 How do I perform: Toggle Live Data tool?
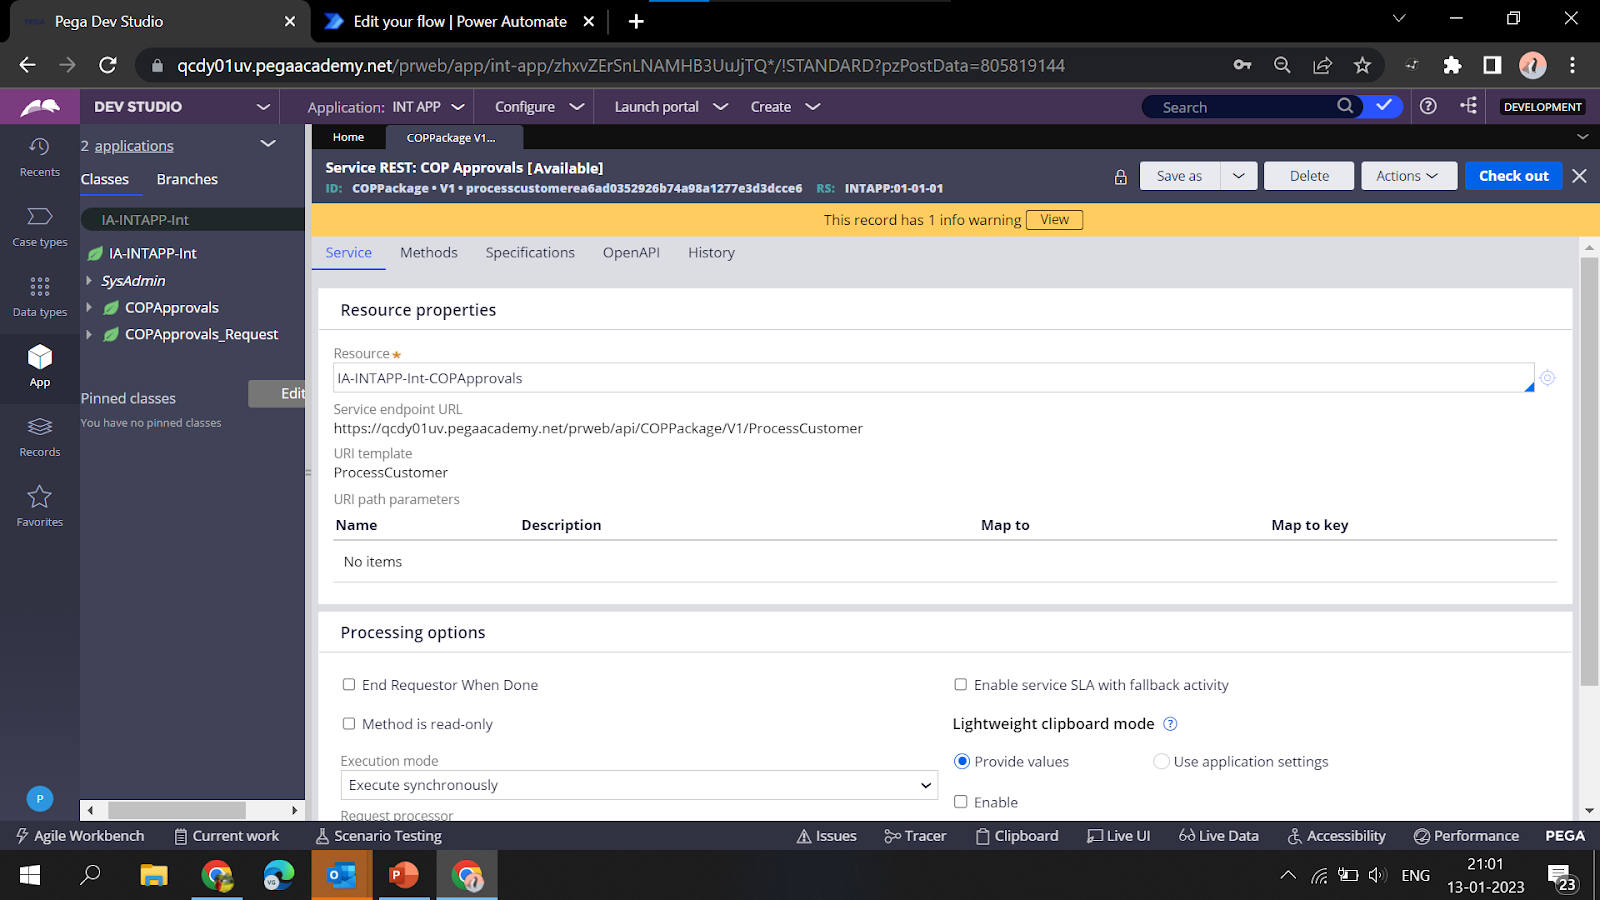coord(1219,836)
